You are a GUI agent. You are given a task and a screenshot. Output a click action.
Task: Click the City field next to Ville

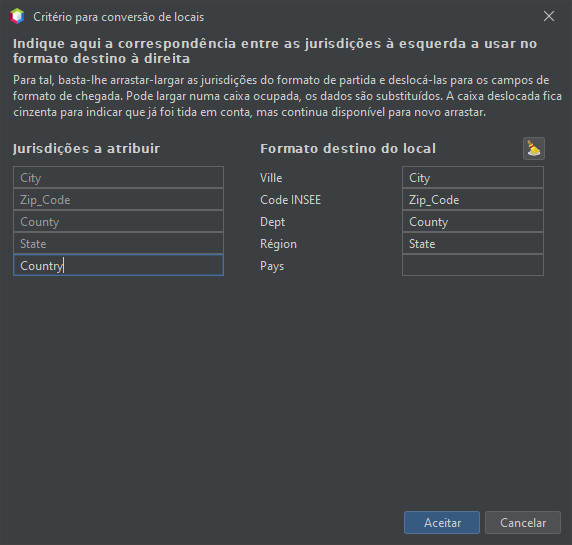(x=473, y=177)
